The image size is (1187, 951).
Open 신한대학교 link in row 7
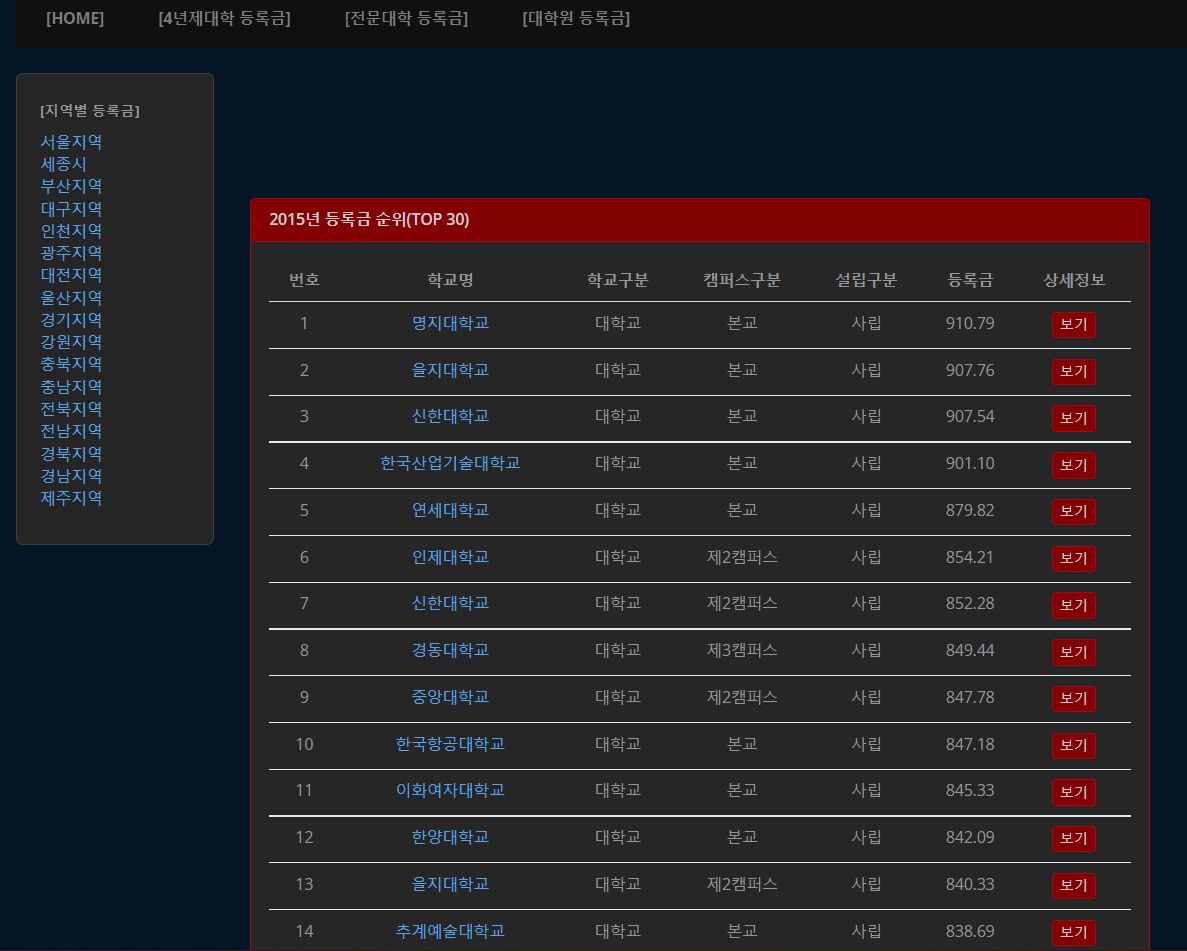450,603
